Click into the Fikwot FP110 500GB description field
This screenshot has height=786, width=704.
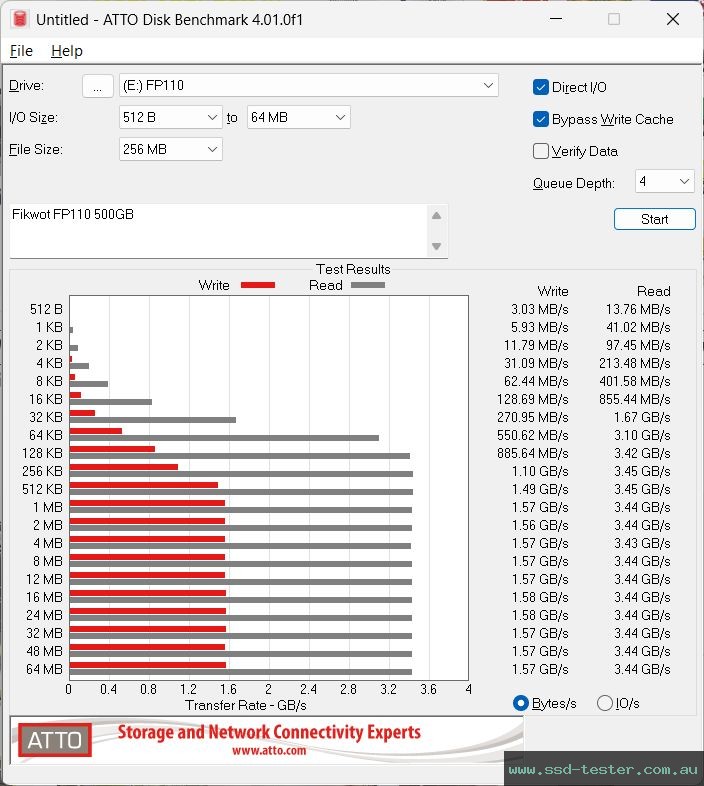click(218, 231)
